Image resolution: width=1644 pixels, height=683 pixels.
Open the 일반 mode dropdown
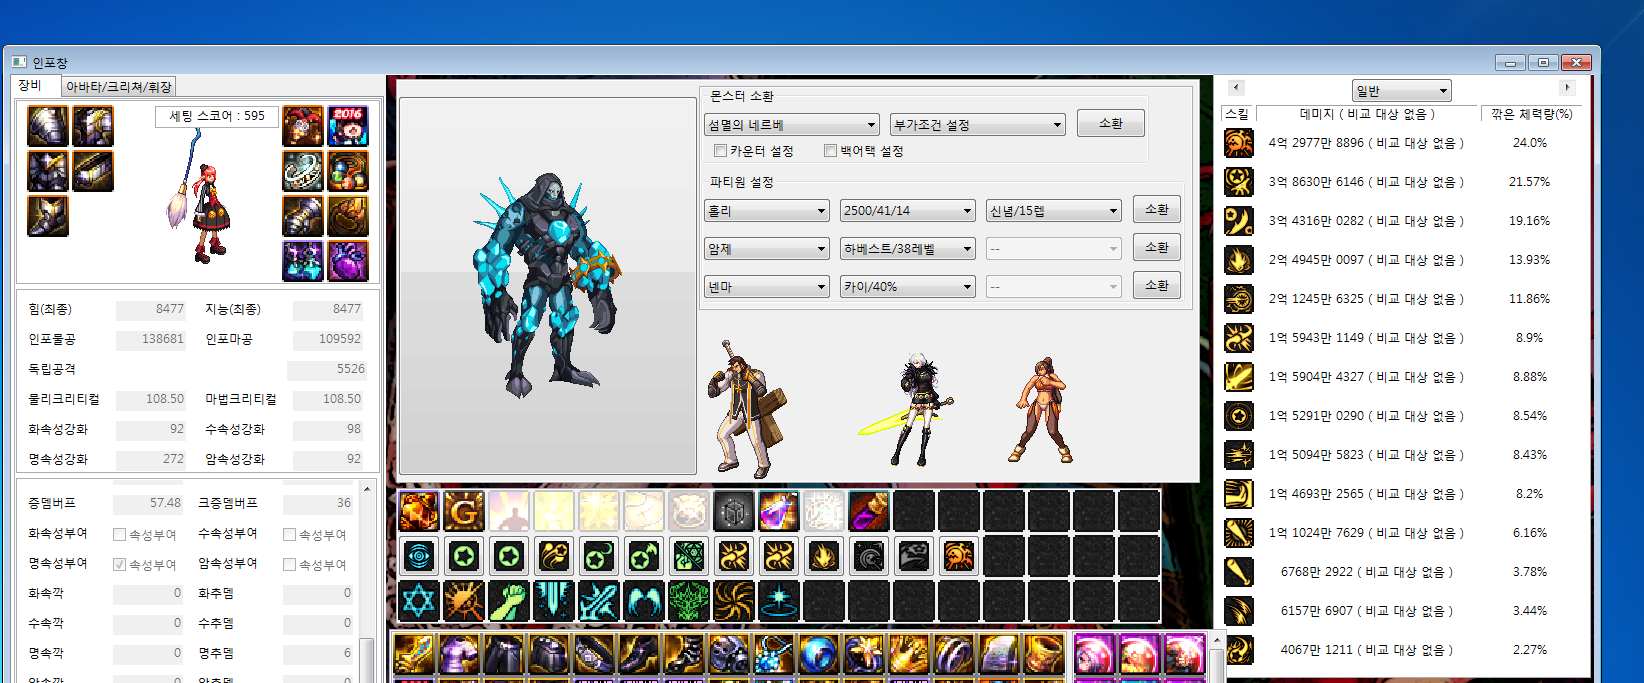pyautogui.click(x=1401, y=91)
